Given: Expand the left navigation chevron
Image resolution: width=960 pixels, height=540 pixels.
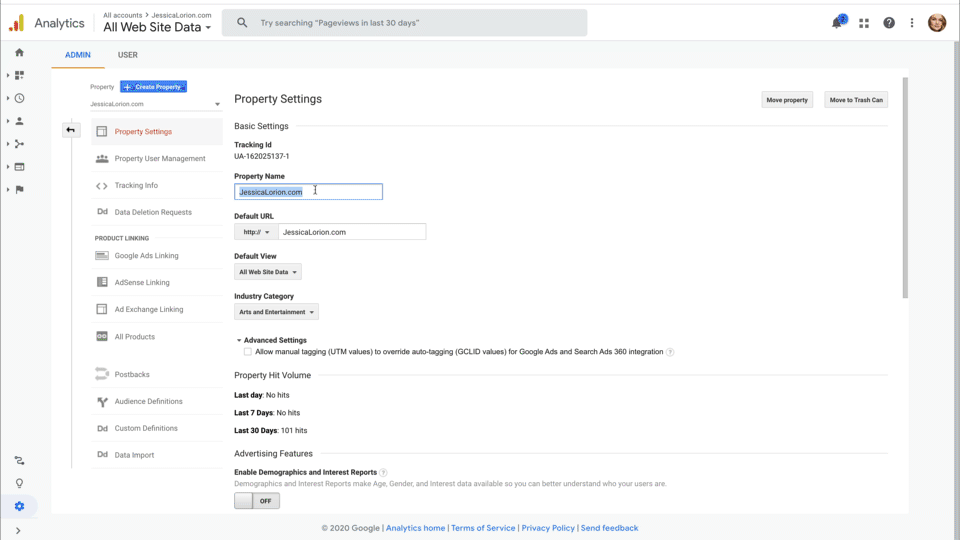Looking at the screenshot, I should [x=18, y=531].
